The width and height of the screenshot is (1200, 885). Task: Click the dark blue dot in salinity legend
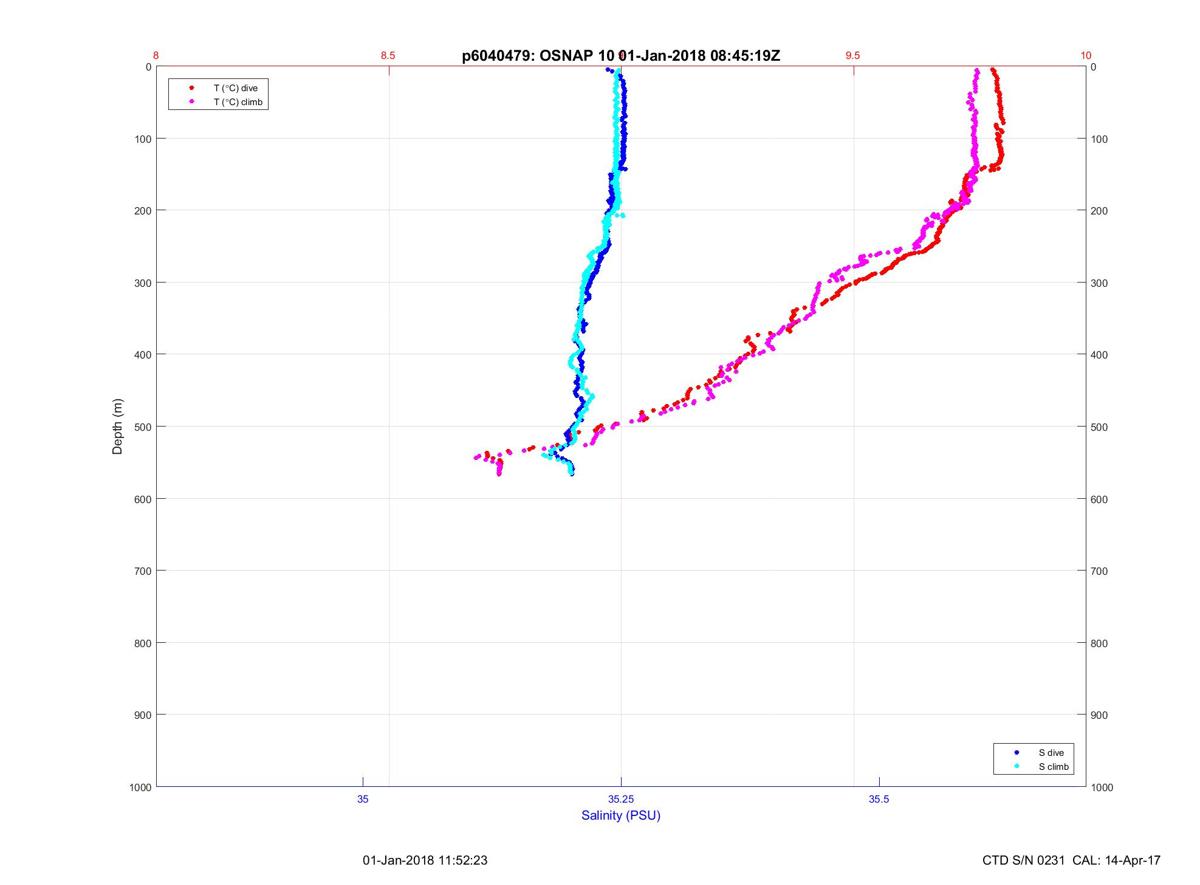pyautogui.click(x=1017, y=752)
